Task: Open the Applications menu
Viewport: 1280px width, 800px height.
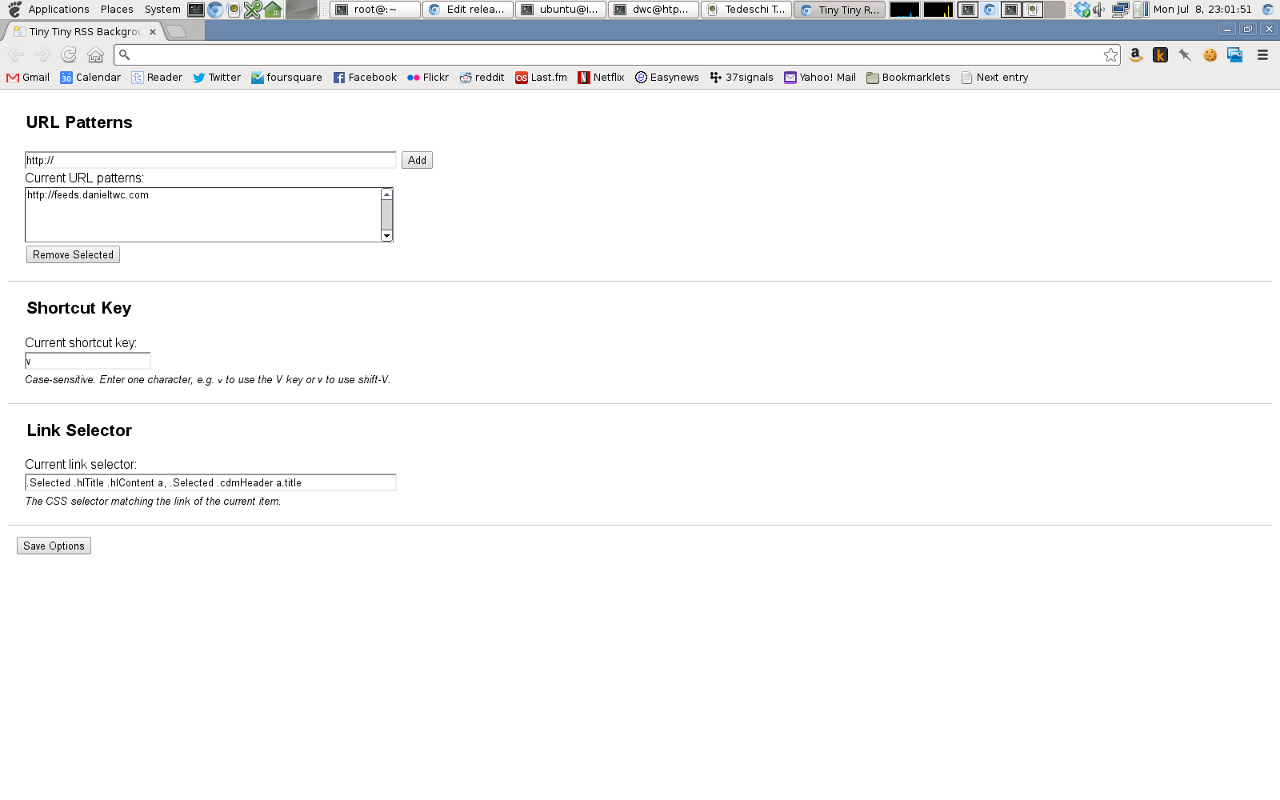Action: (x=59, y=9)
